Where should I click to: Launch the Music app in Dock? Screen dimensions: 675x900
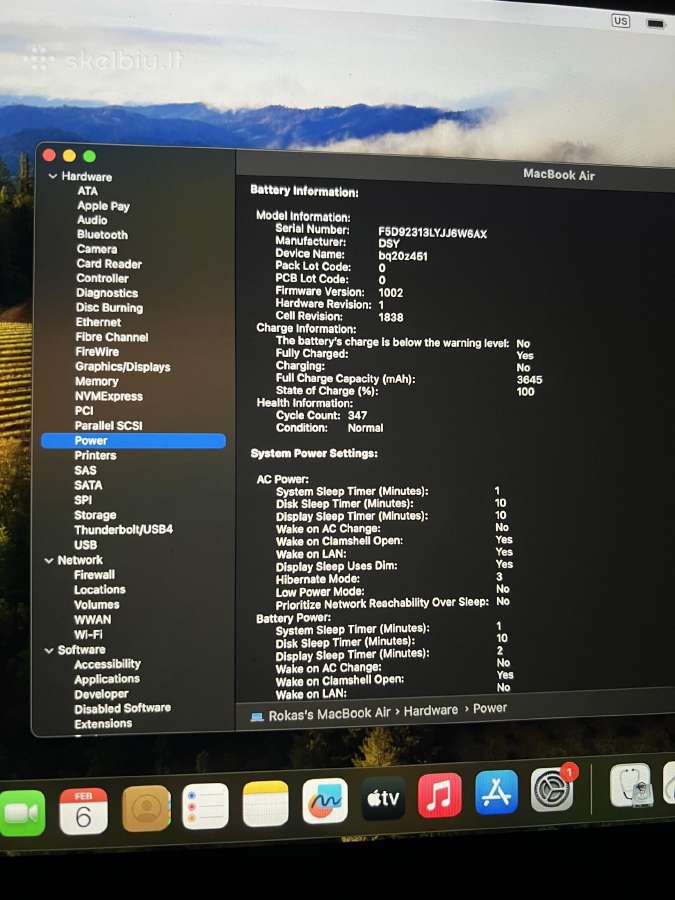pos(440,795)
